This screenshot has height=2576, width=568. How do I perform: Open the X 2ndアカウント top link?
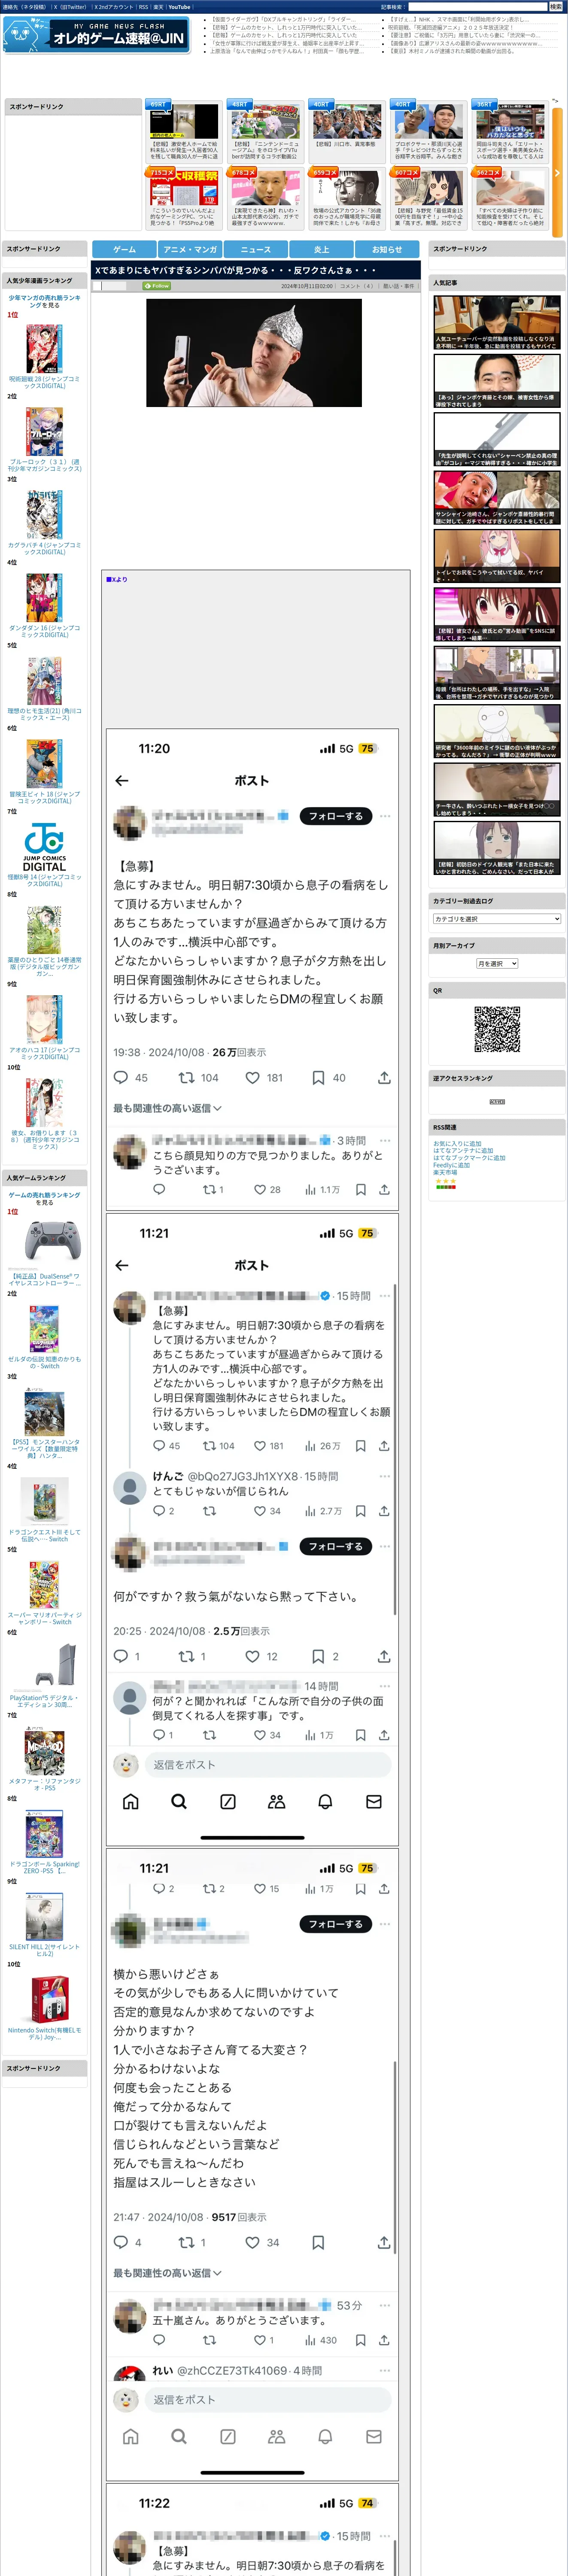pos(114,7)
